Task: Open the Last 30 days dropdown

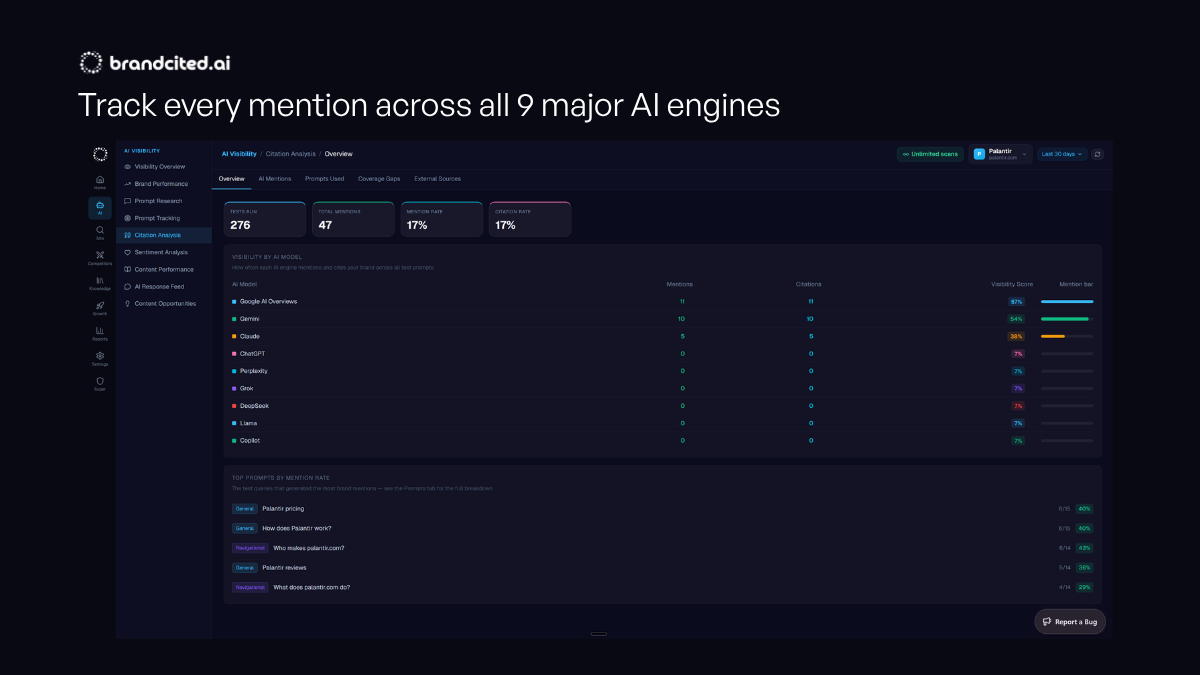Action: click(x=1061, y=154)
